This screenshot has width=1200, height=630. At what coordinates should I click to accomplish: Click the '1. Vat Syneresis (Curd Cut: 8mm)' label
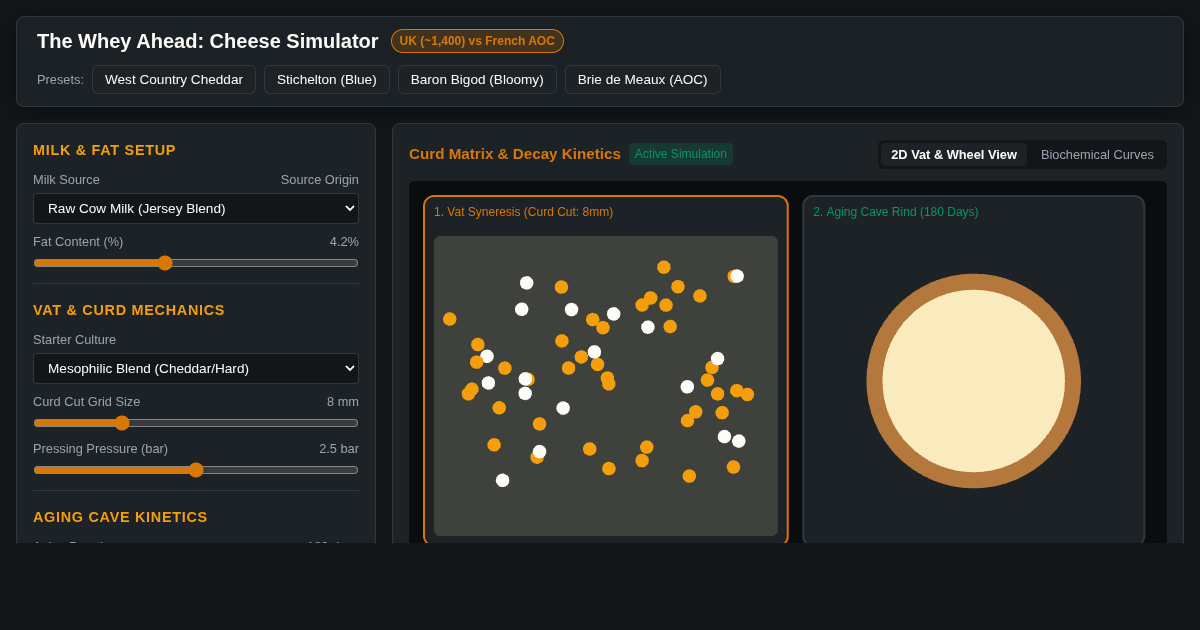pyautogui.click(x=524, y=212)
